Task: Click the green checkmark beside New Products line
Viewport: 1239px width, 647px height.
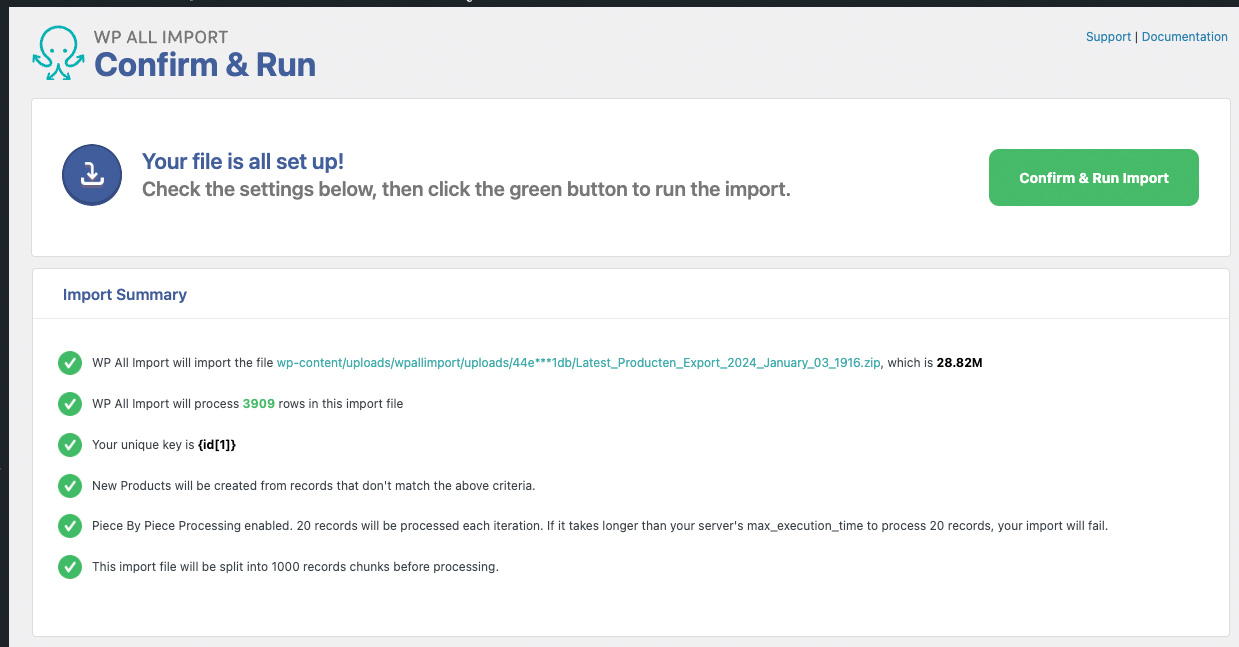Action: pos(69,486)
